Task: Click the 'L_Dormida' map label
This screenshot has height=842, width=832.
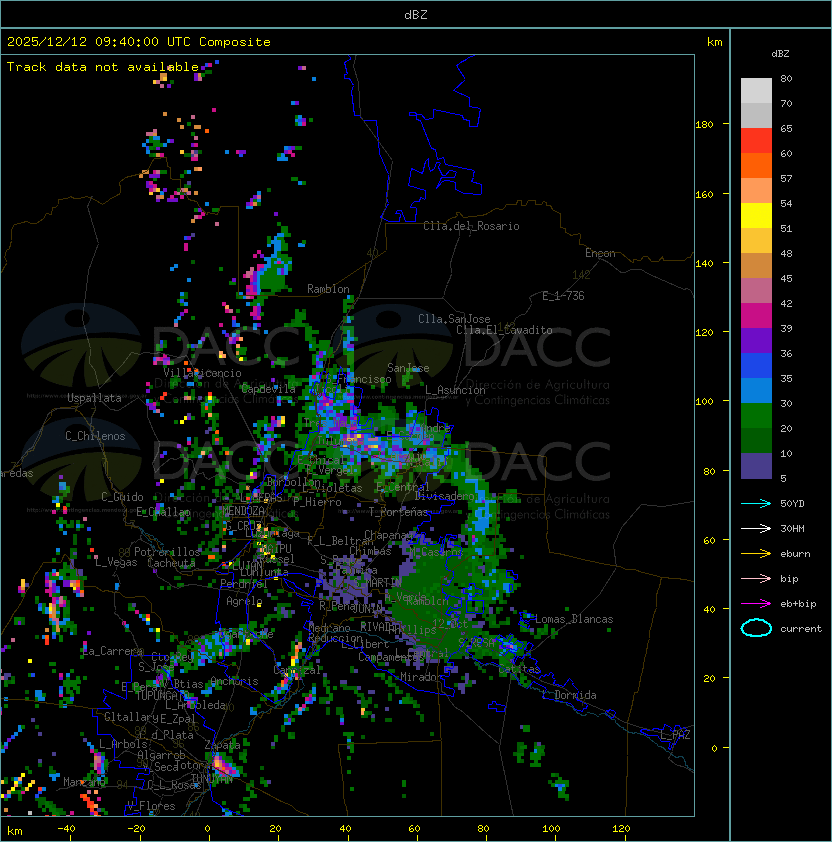Action: coord(569,695)
